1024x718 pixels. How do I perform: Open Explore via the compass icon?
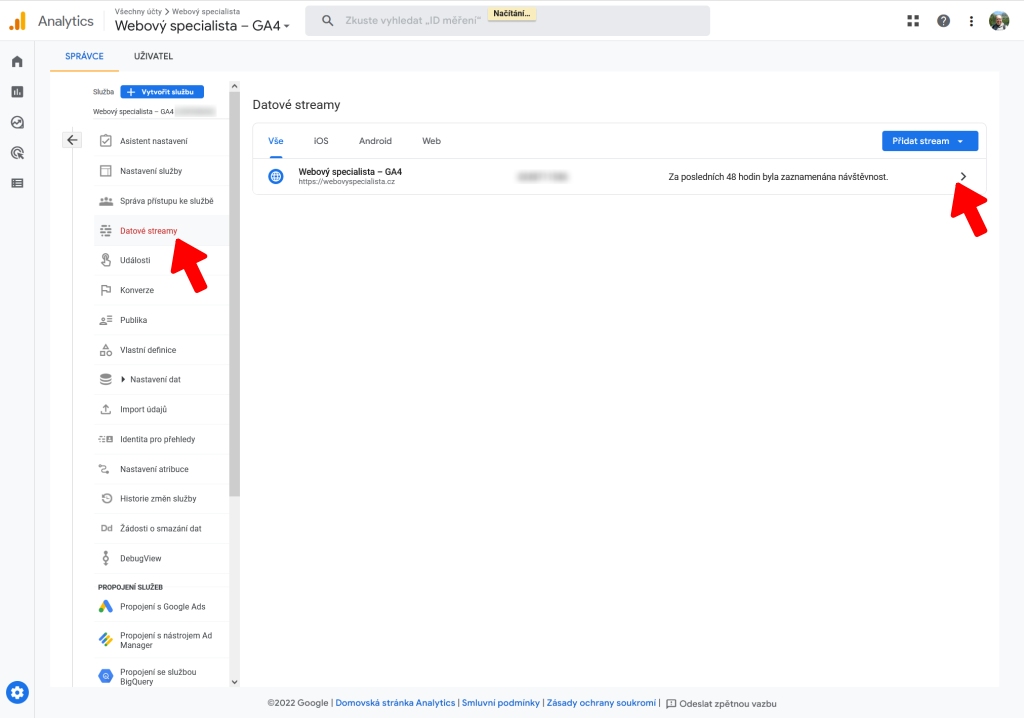[x=16, y=122]
